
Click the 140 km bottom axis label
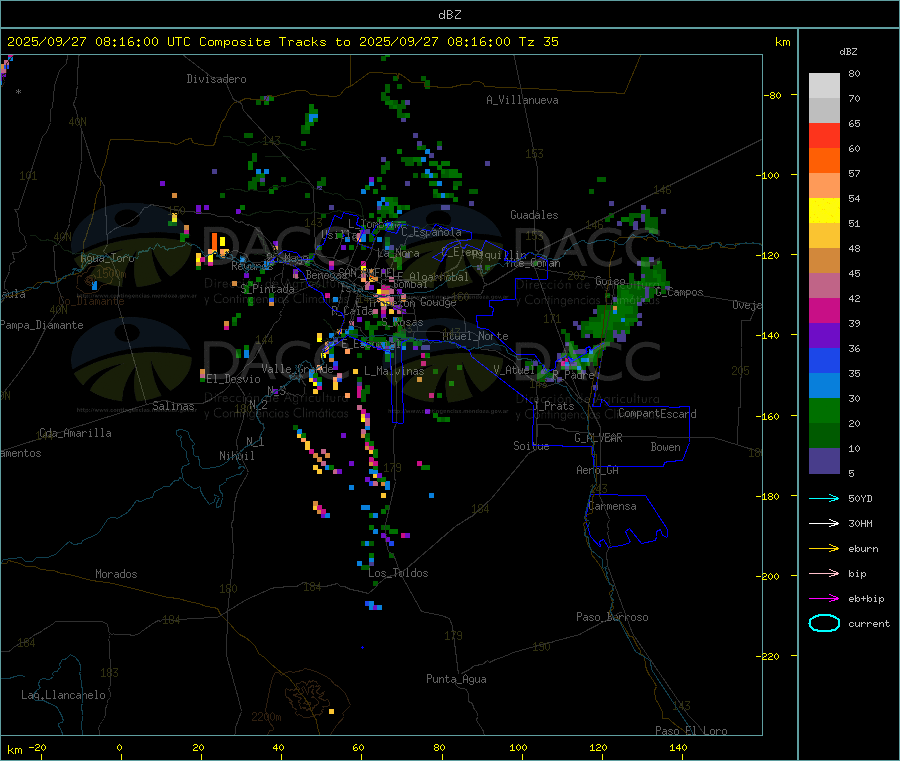click(x=678, y=747)
